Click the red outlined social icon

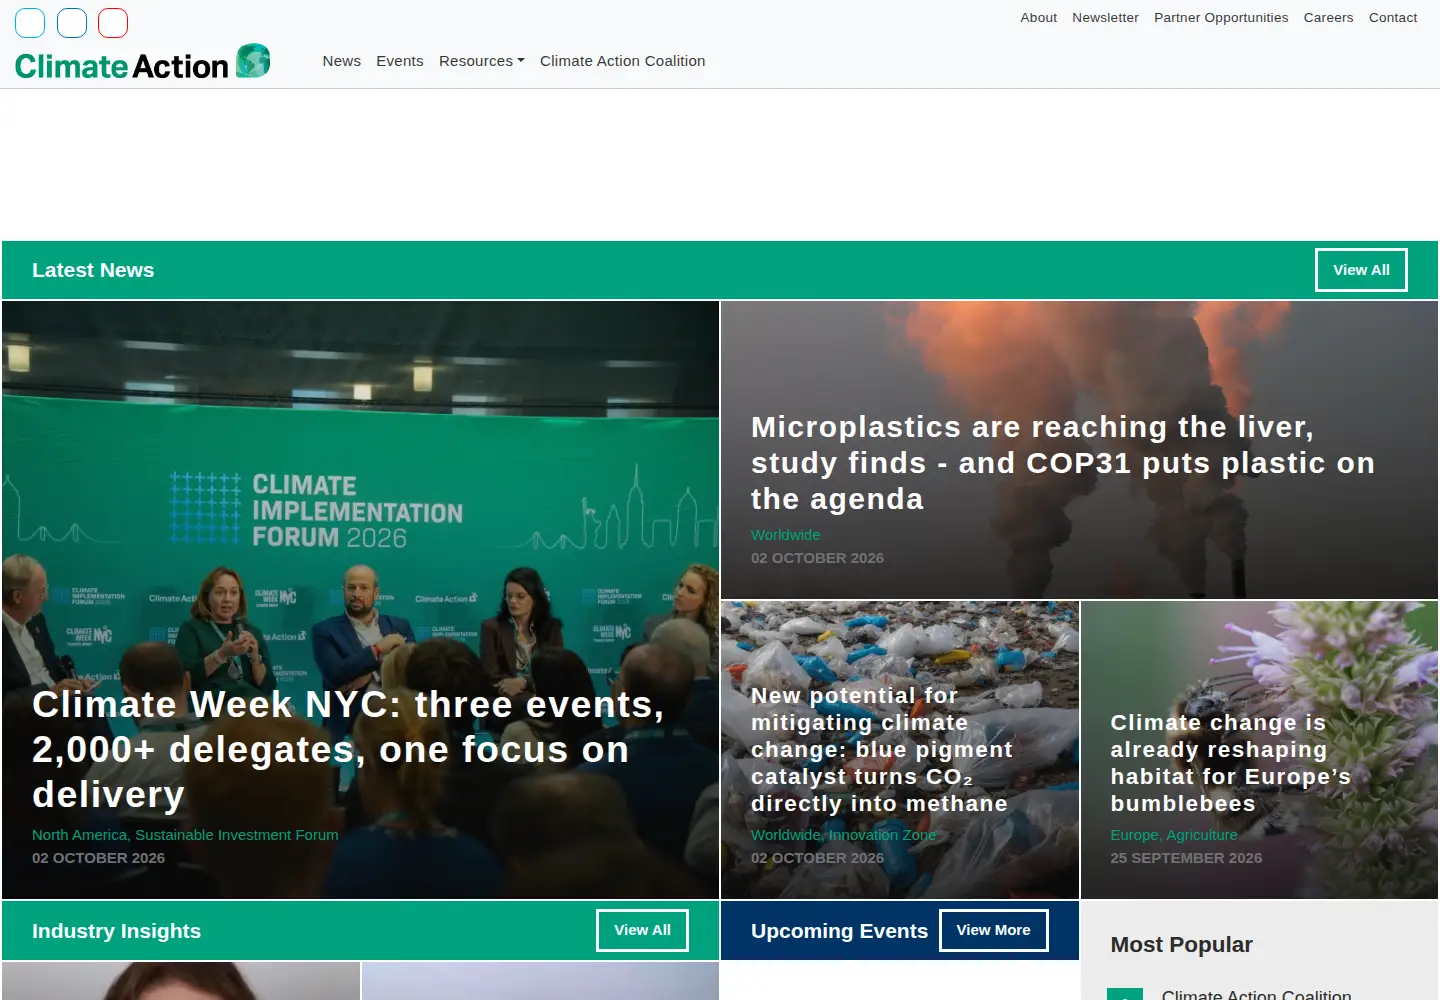point(113,22)
